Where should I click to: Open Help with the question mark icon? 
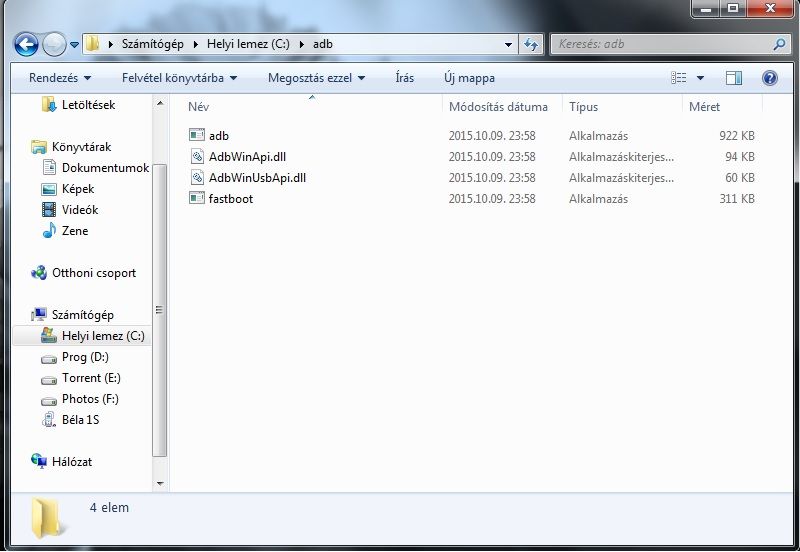770,78
